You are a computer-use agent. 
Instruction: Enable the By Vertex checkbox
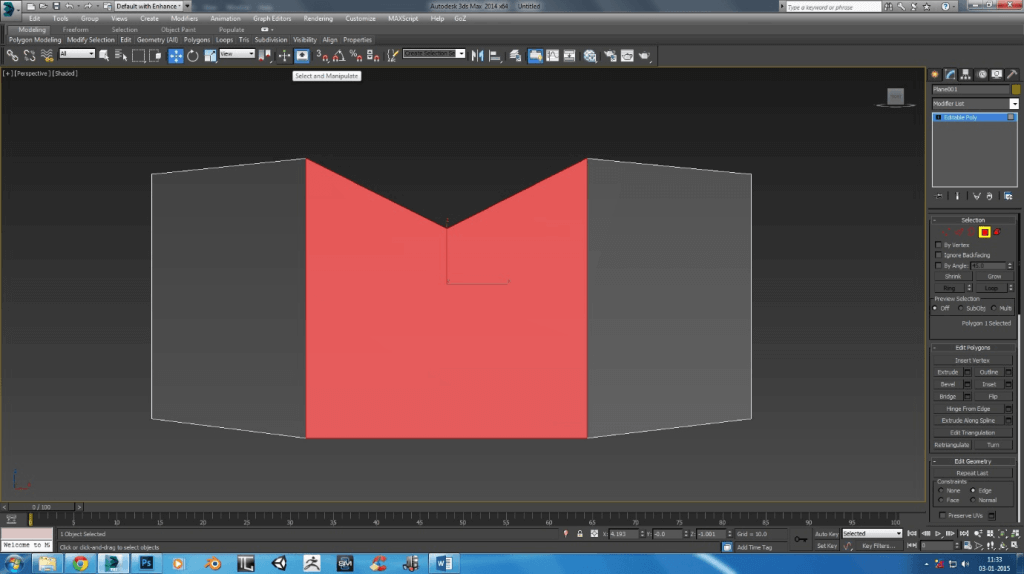click(x=938, y=245)
